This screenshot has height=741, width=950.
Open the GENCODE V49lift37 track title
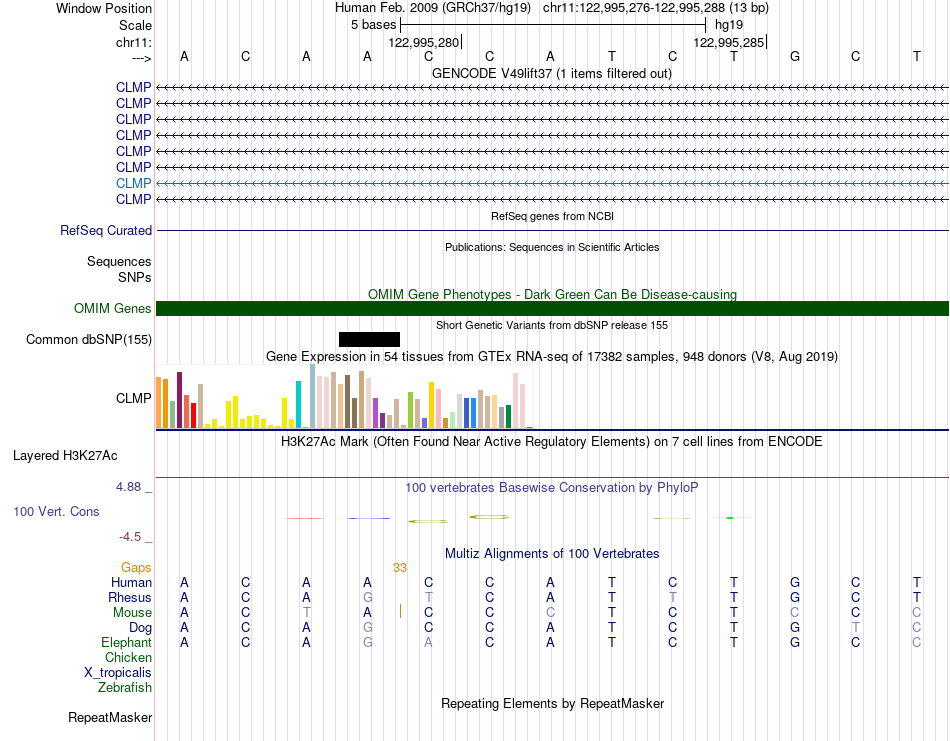click(551, 73)
